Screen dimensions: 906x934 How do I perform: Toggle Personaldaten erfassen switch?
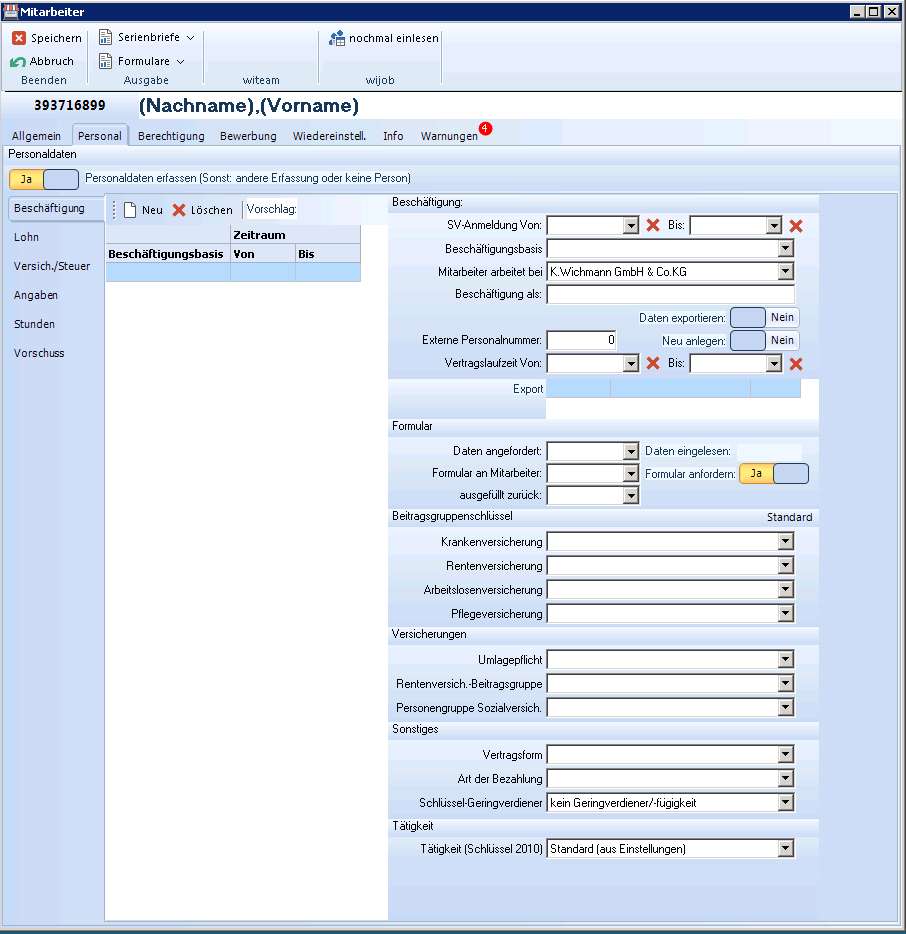click(x=43, y=179)
